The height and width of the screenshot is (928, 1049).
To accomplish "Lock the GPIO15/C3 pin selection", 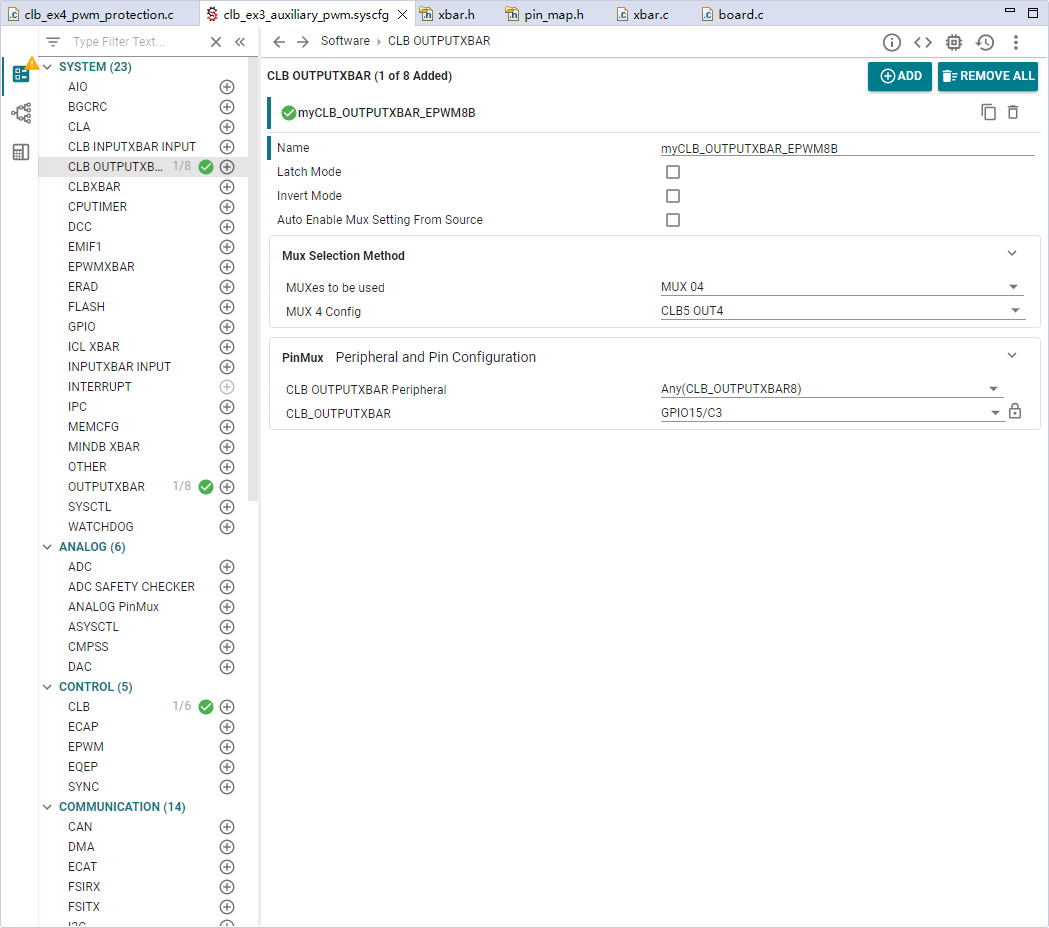I will [1015, 411].
